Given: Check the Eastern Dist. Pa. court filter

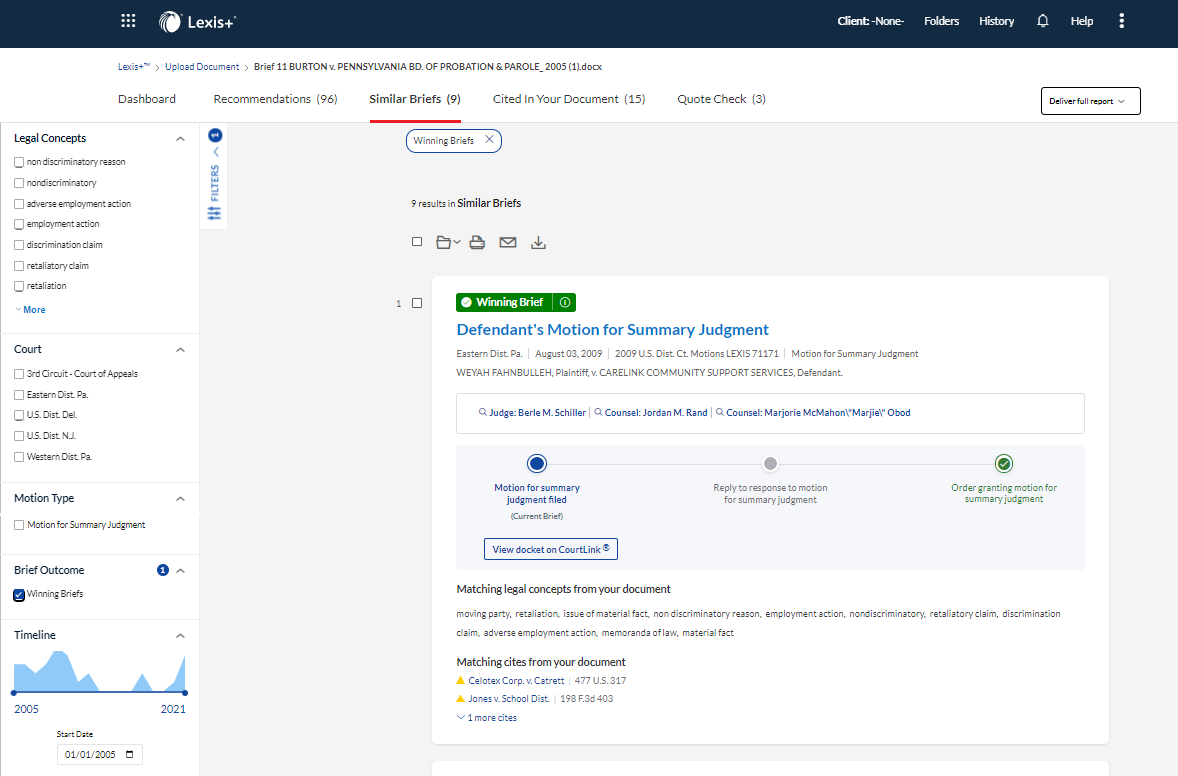Looking at the screenshot, I should click(x=19, y=395).
